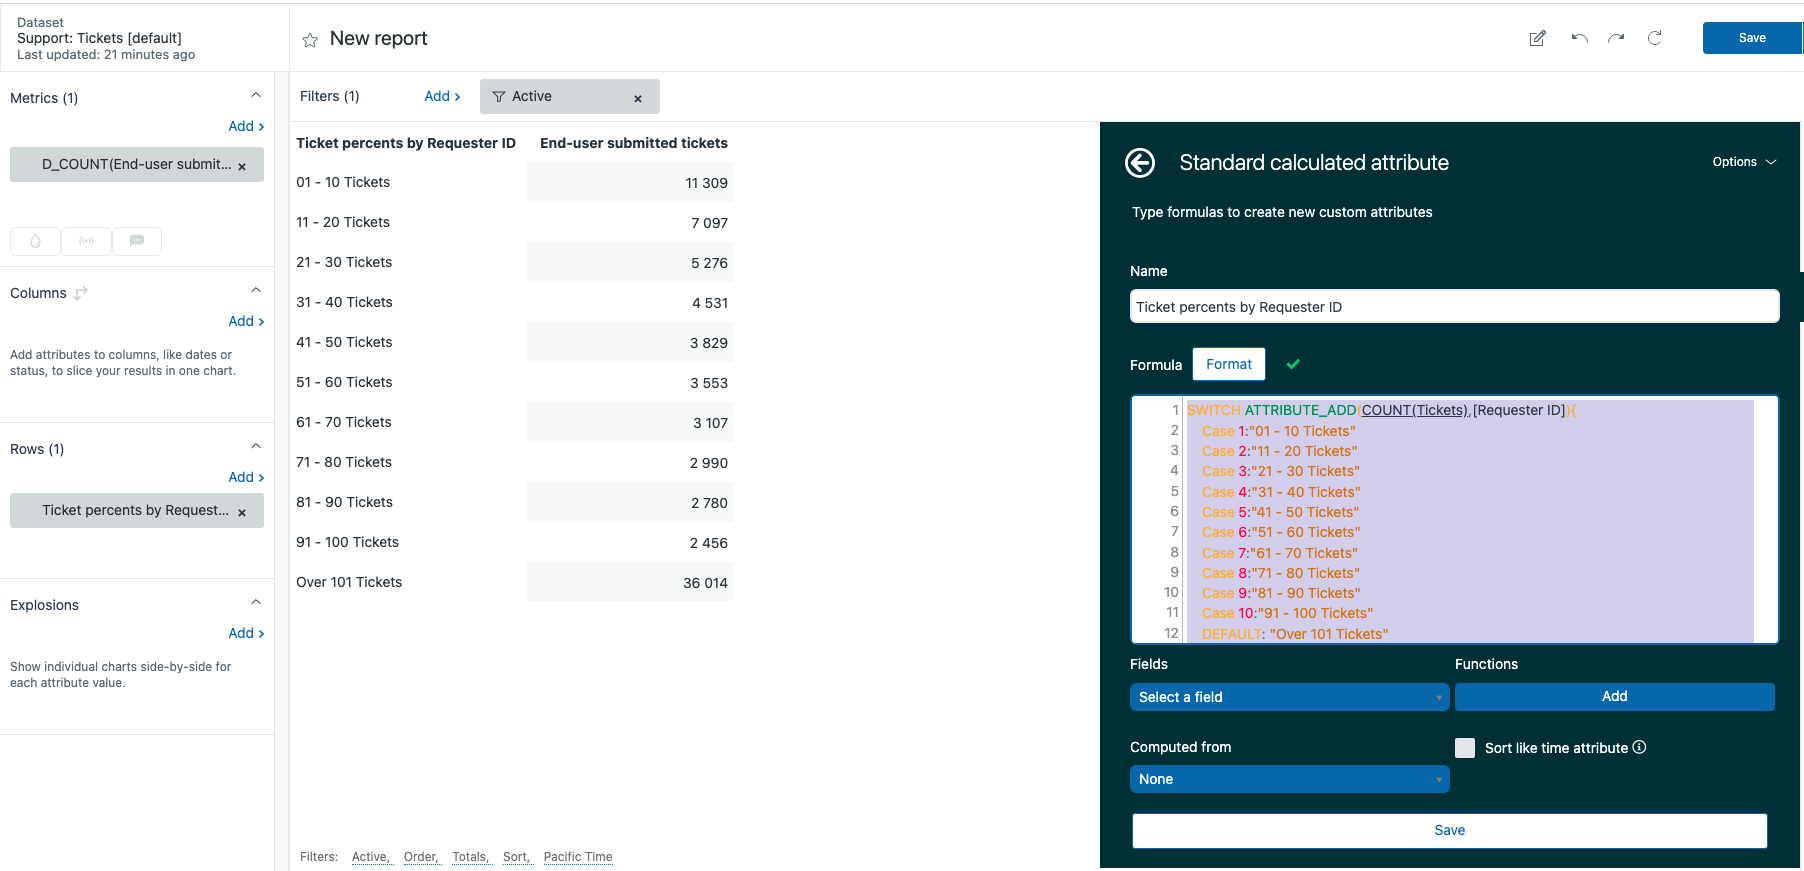
Task: Remove the D_COUNT metric with its x icon
Action: 242,166
